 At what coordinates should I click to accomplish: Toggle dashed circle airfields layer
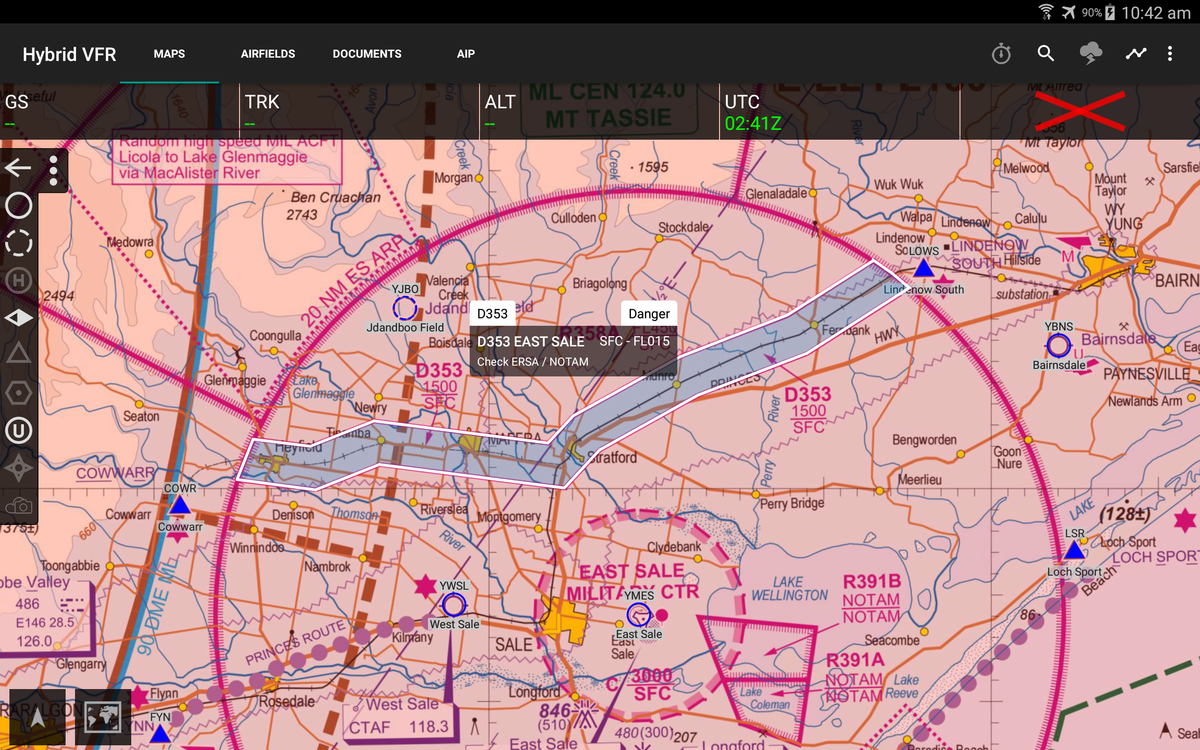click(19, 243)
